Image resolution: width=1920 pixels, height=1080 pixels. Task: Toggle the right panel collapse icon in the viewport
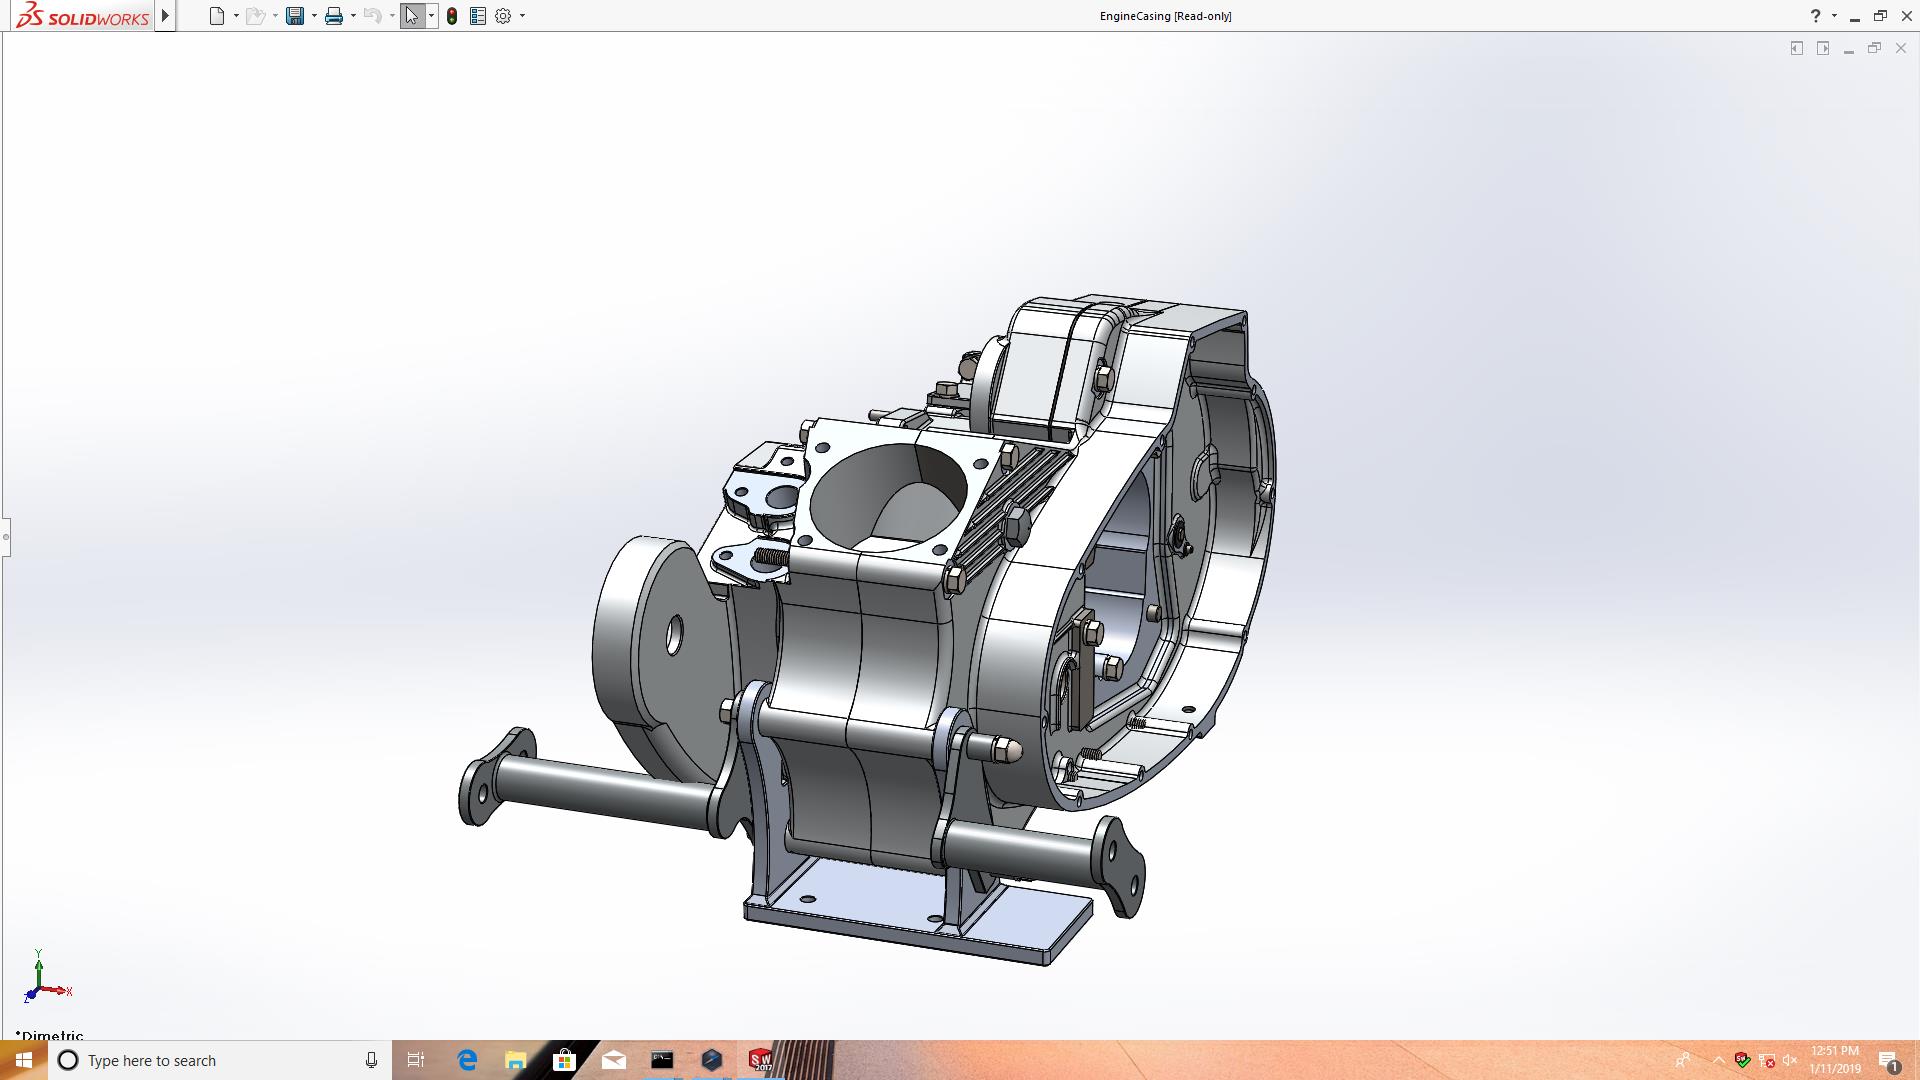1823,48
